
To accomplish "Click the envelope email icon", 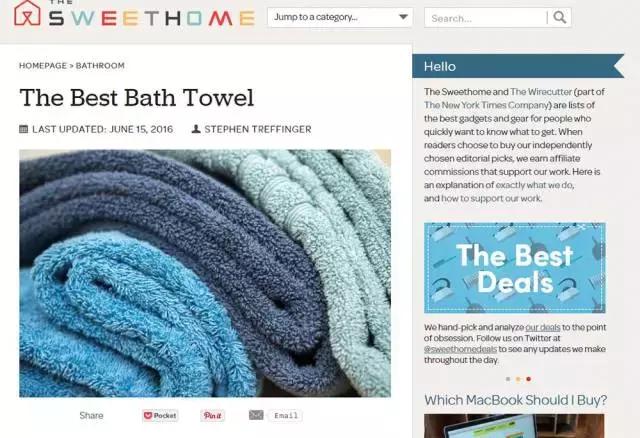I will coord(256,415).
